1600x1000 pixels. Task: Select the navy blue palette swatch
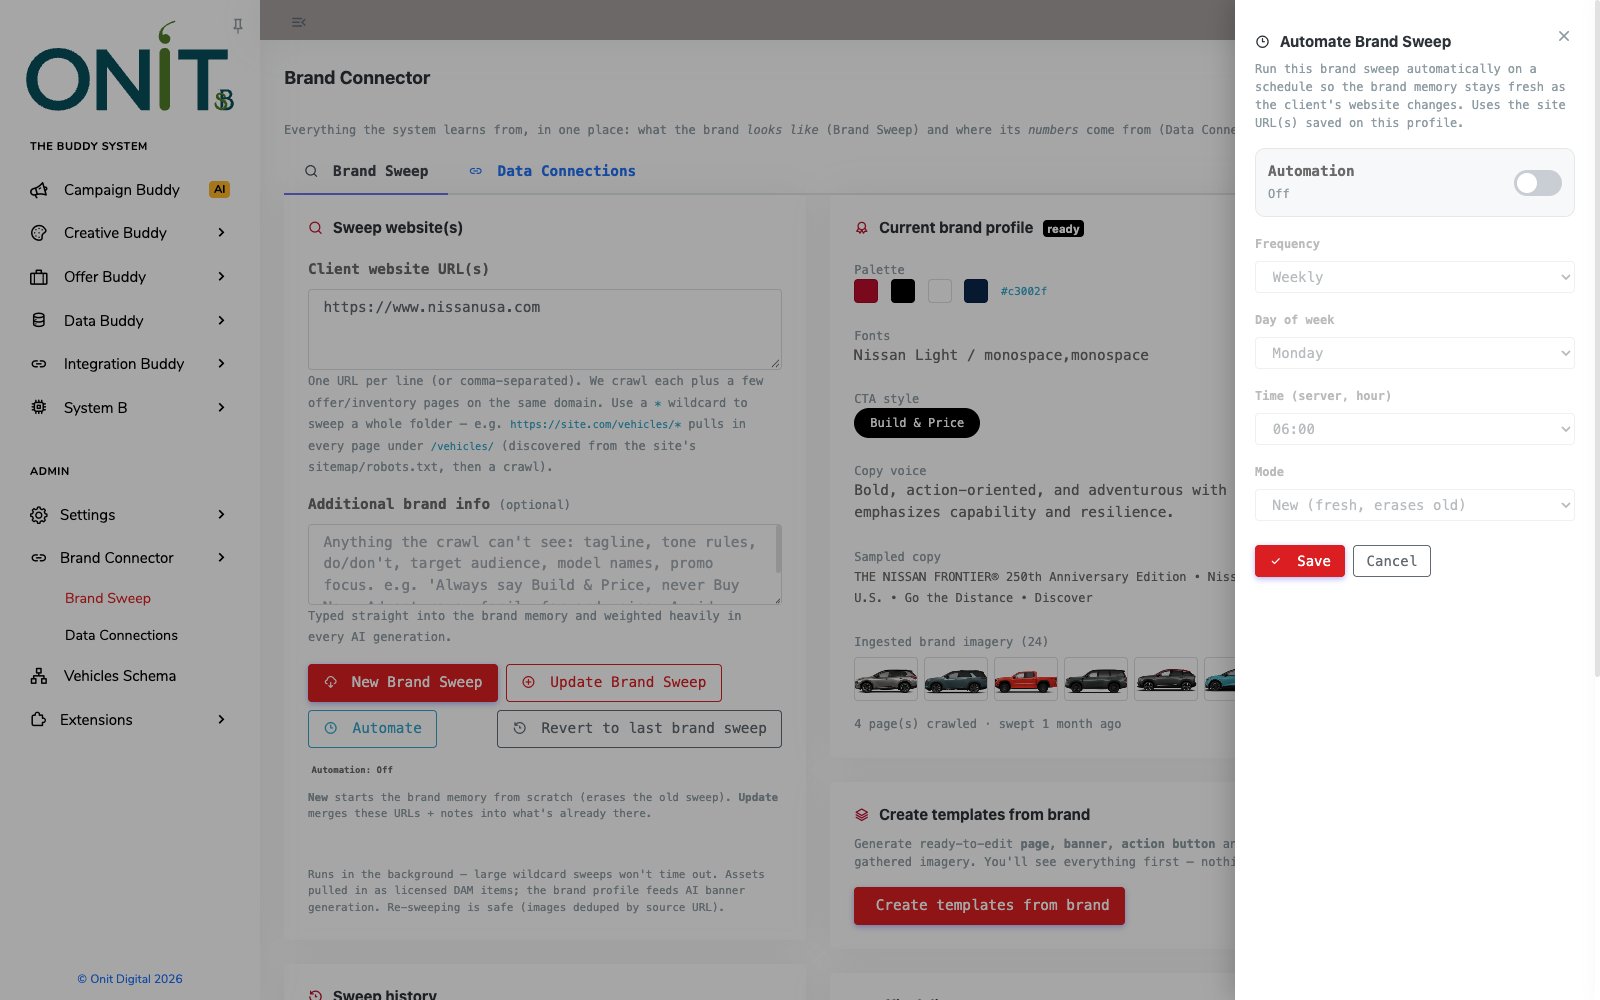coord(976,291)
